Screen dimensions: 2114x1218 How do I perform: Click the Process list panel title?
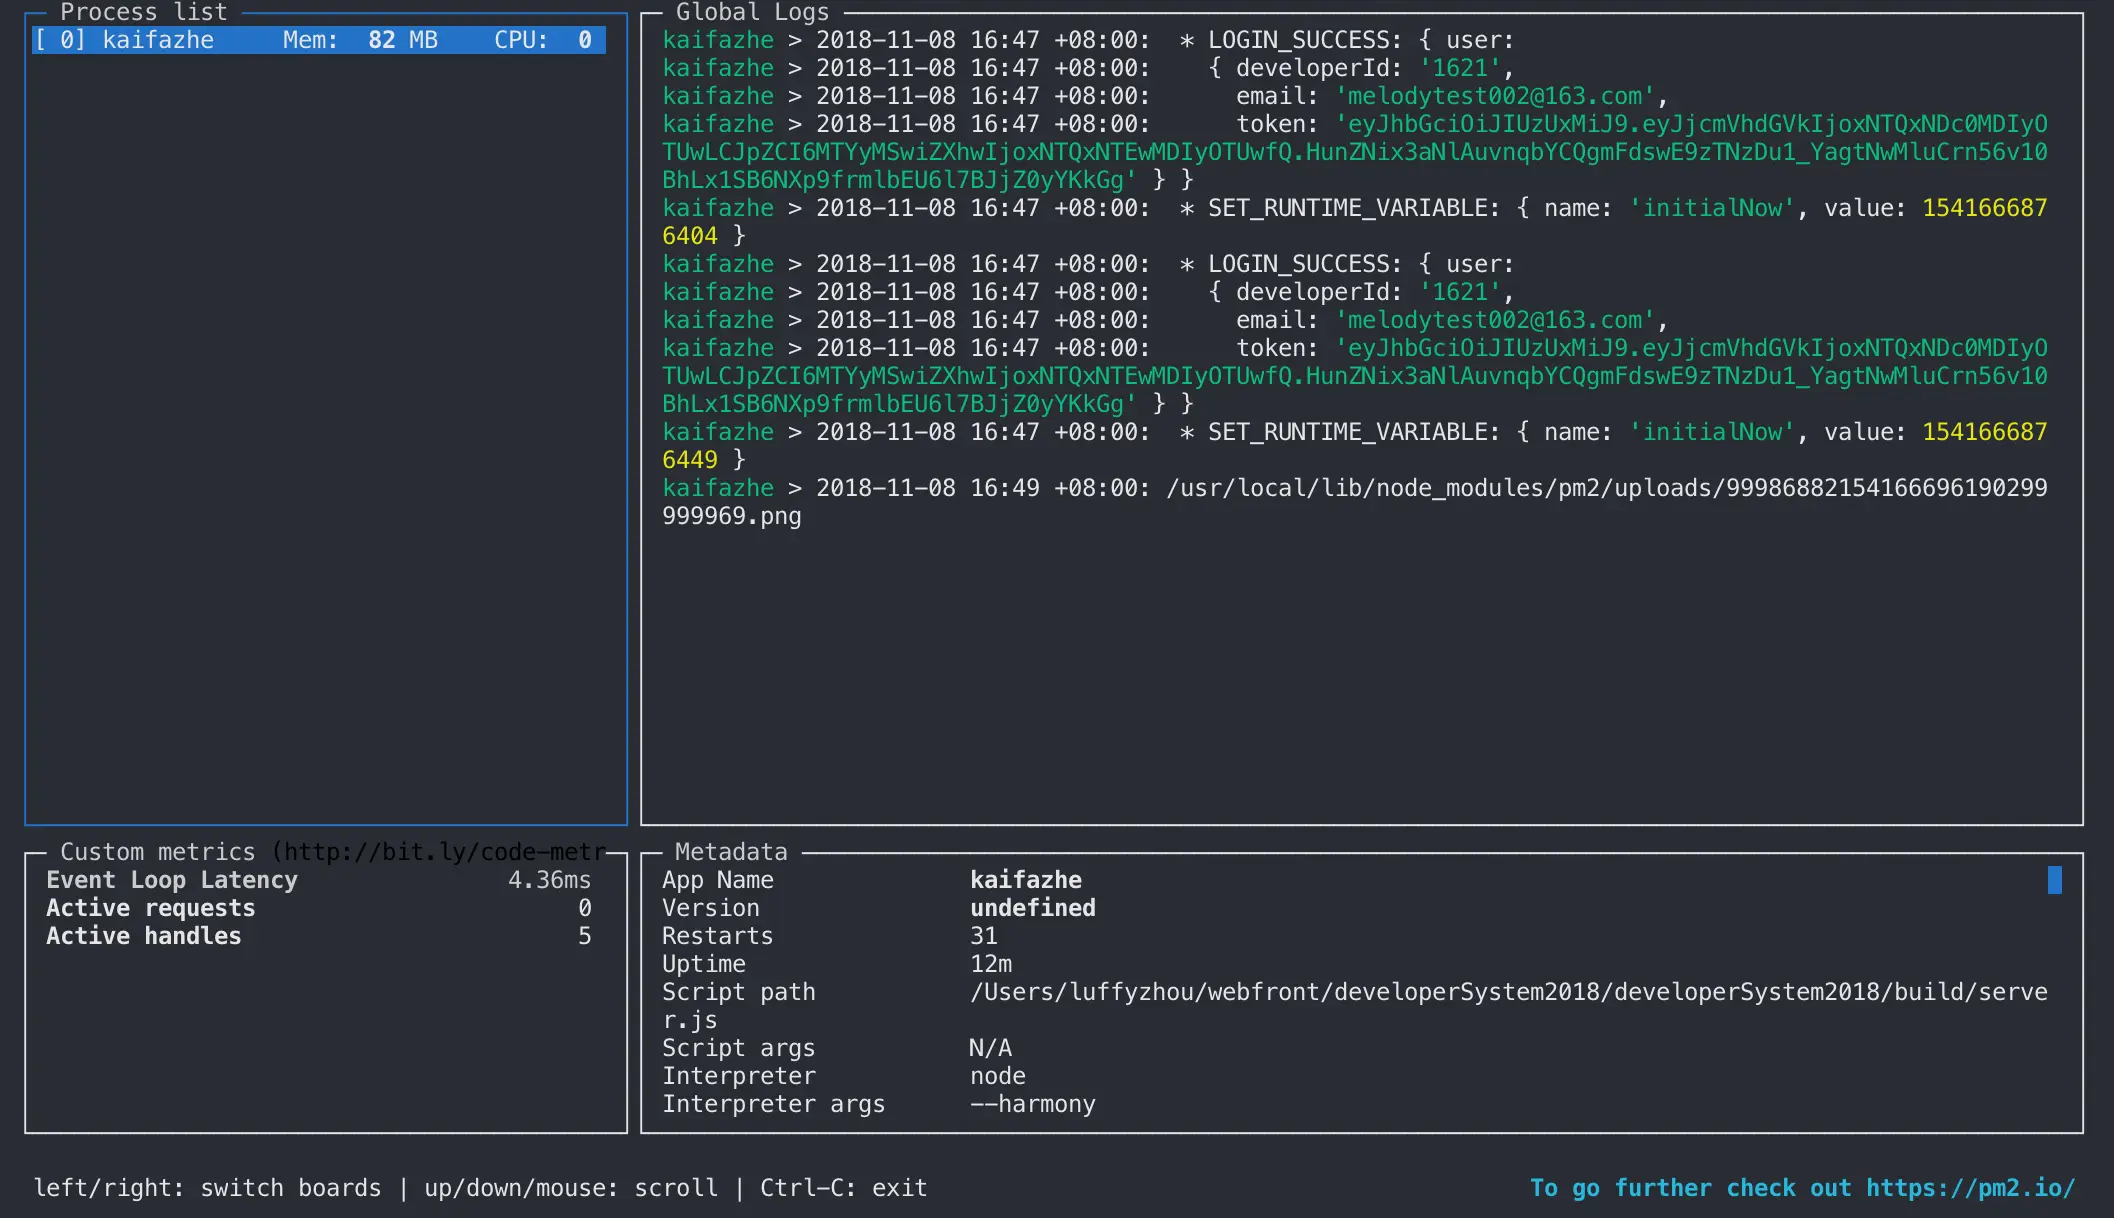point(144,12)
